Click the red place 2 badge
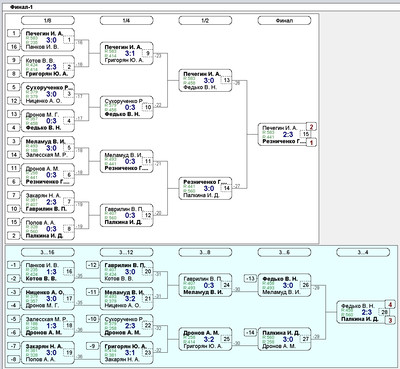Viewport: 400px width, 369px height. (311, 127)
